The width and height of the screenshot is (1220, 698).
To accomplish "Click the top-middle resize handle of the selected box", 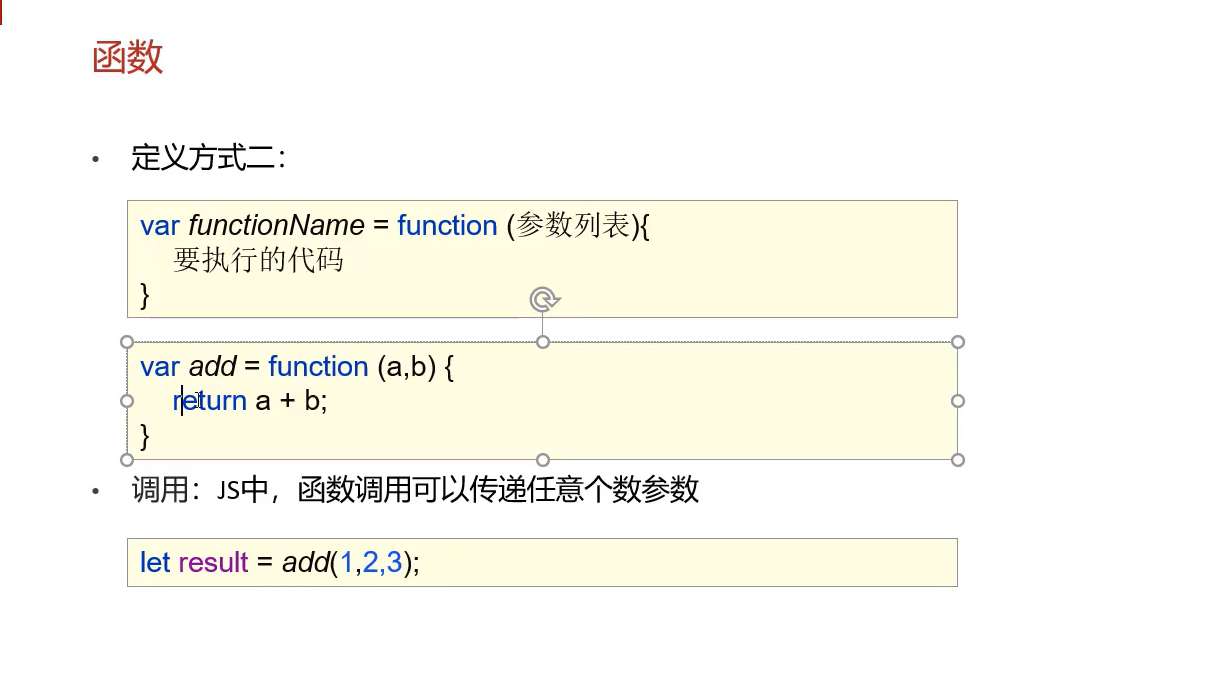I will click(543, 342).
